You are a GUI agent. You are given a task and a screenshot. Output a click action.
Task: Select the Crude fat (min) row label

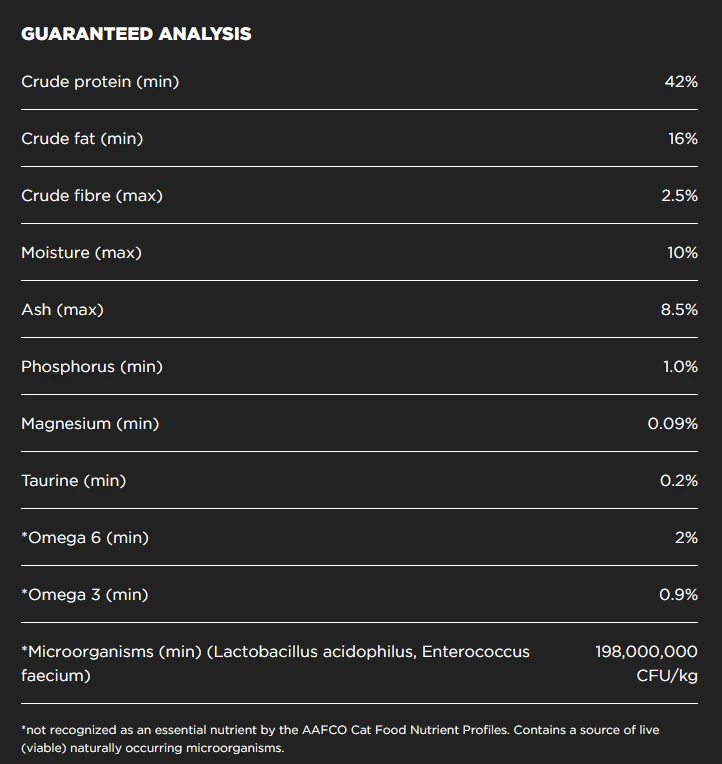click(82, 138)
